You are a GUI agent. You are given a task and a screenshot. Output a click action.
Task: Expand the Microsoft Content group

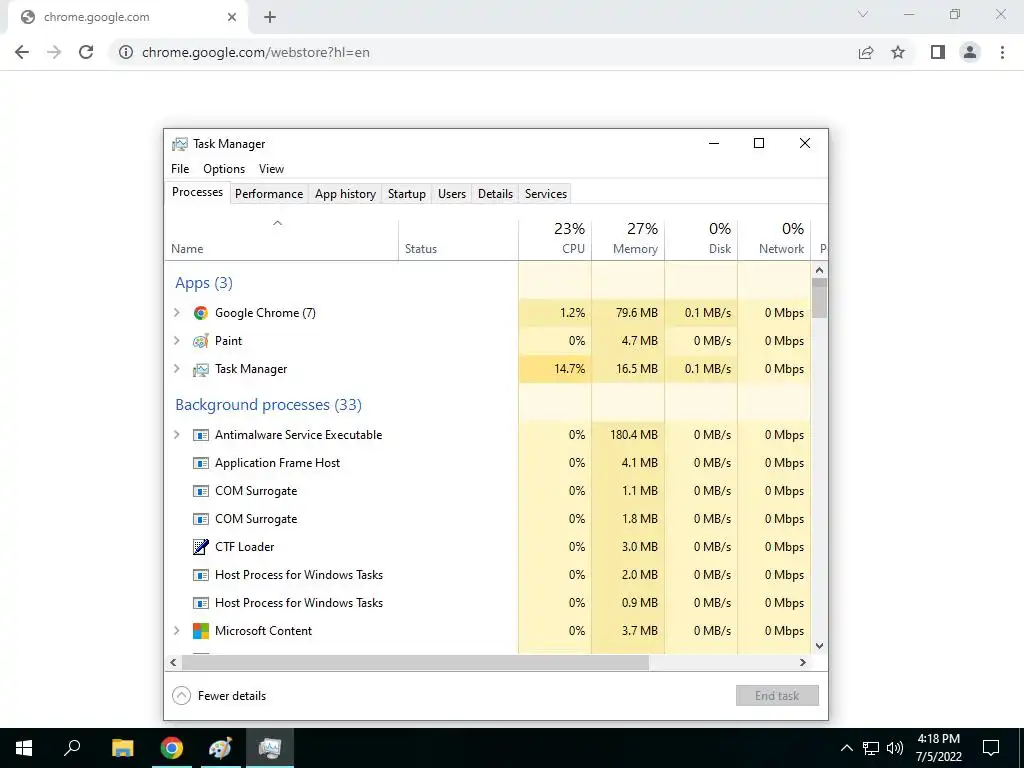(176, 631)
